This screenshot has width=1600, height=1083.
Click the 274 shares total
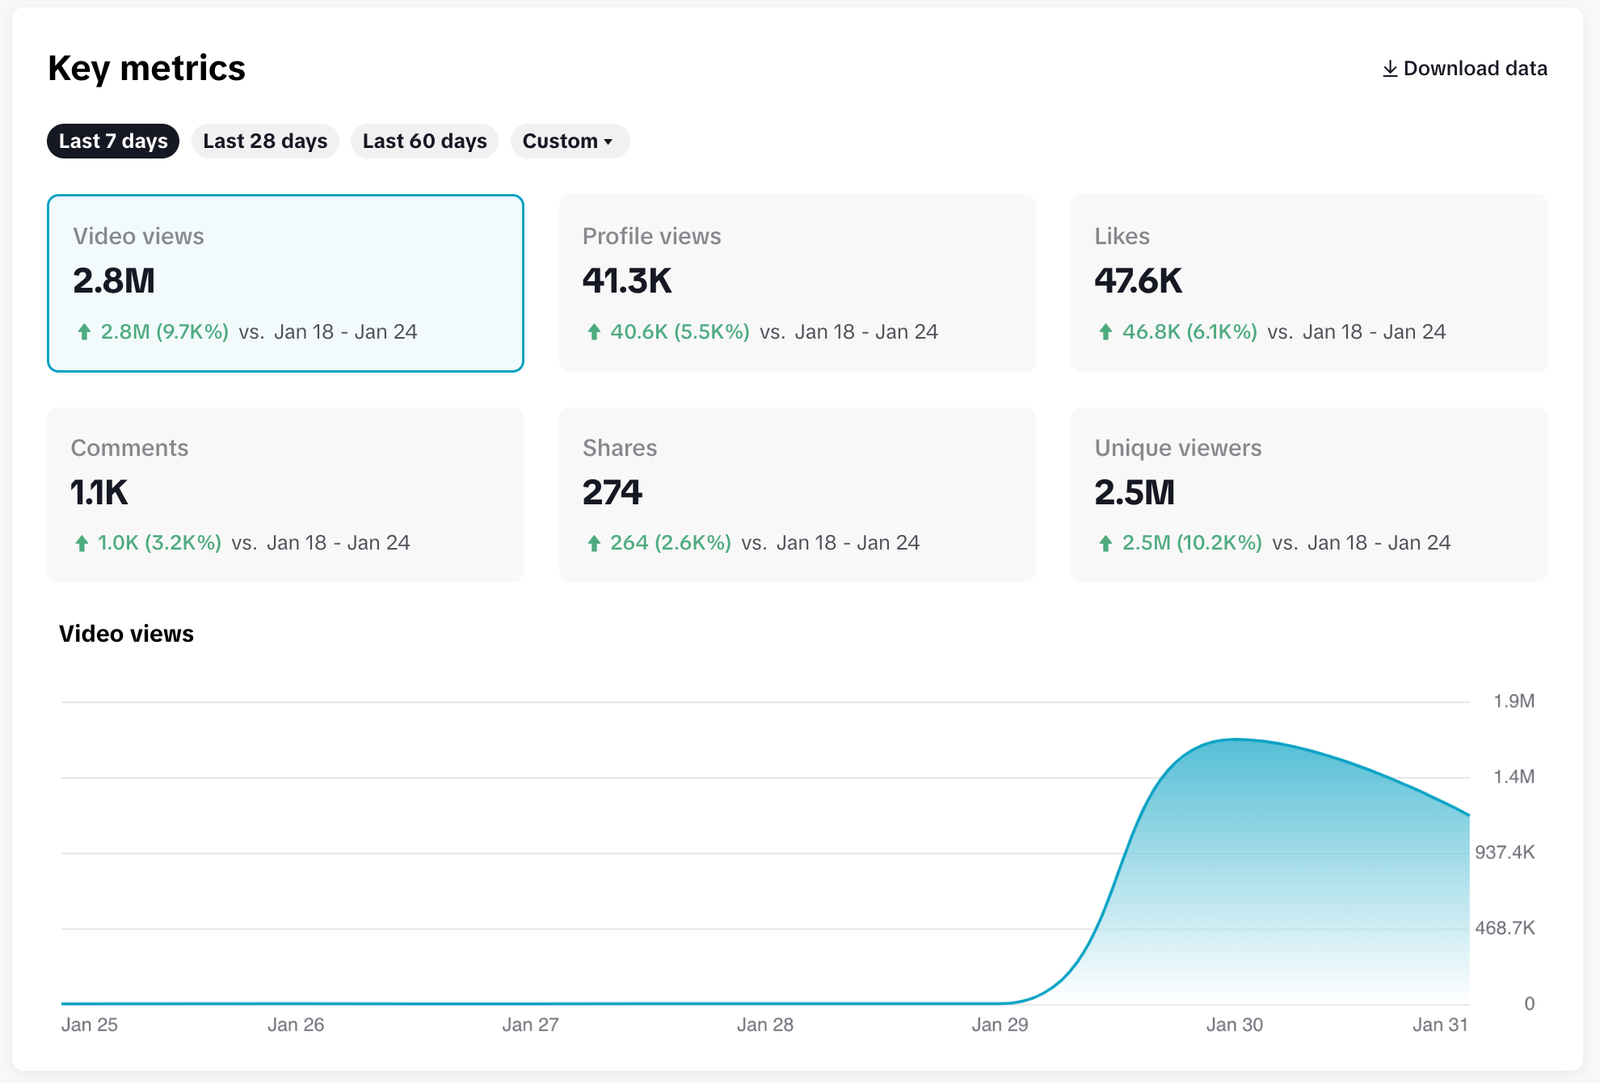coord(612,493)
